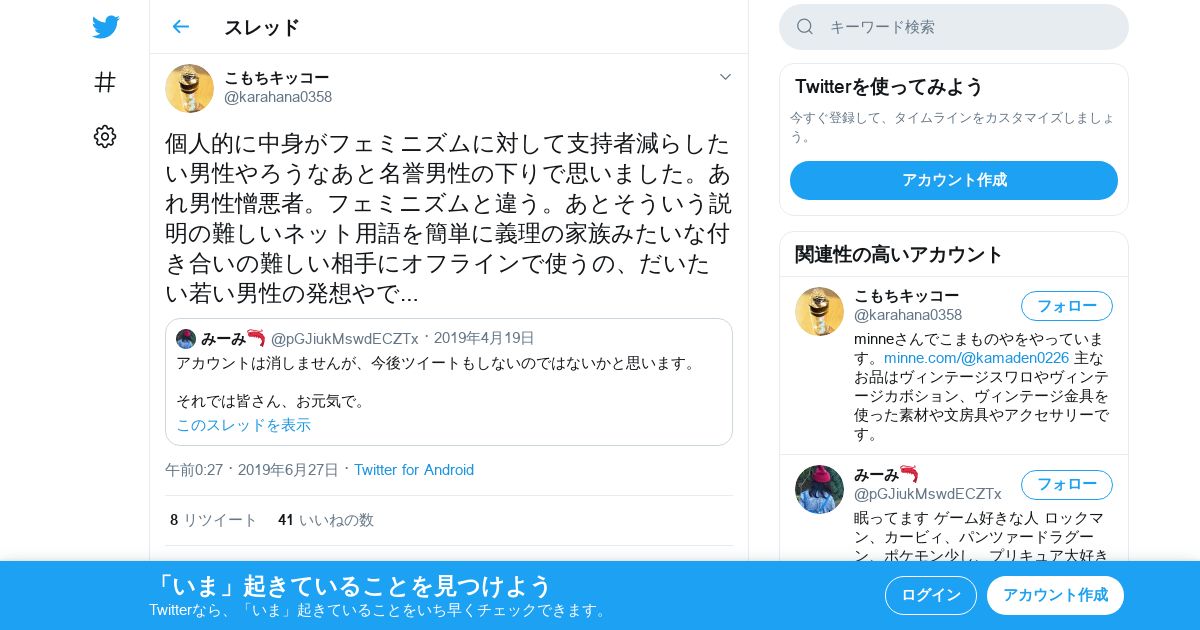The image size is (1200, 630).
Task: Show the quoted thread via このスレッドを表示
Action: (x=244, y=425)
